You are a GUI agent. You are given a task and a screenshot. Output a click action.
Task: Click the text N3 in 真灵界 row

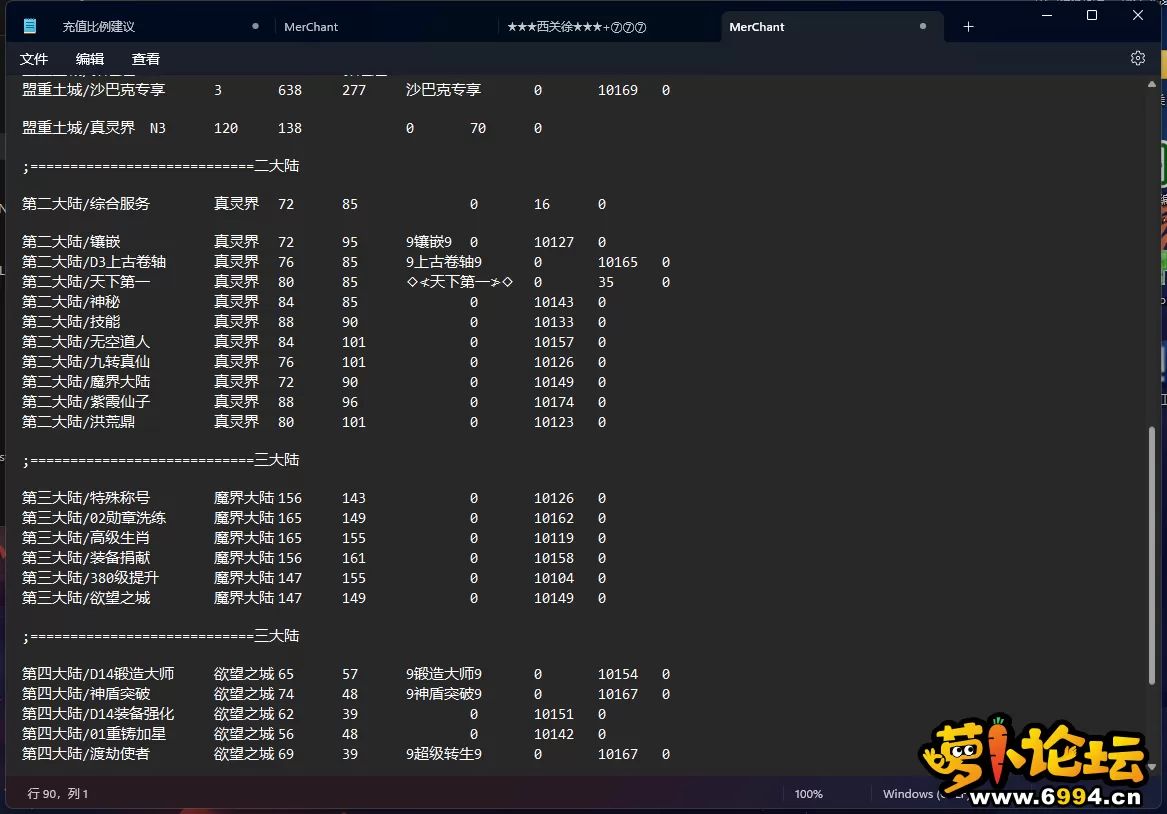pos(158,128)
